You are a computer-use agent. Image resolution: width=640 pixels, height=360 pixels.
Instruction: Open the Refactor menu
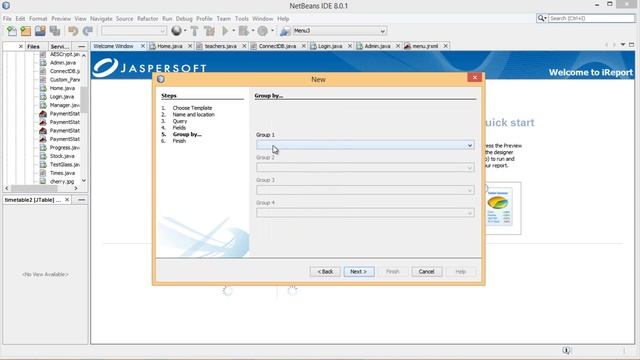(x=147, y=19)
